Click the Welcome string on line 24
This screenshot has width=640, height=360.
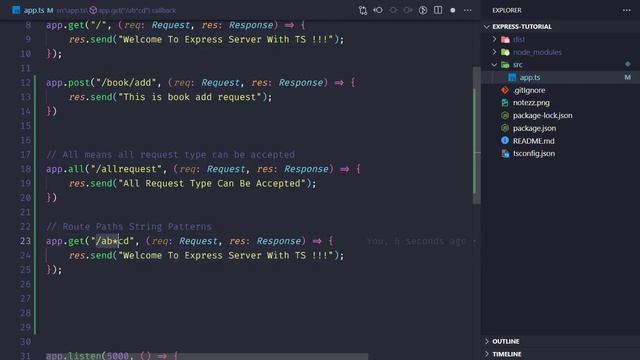[225, 256]
